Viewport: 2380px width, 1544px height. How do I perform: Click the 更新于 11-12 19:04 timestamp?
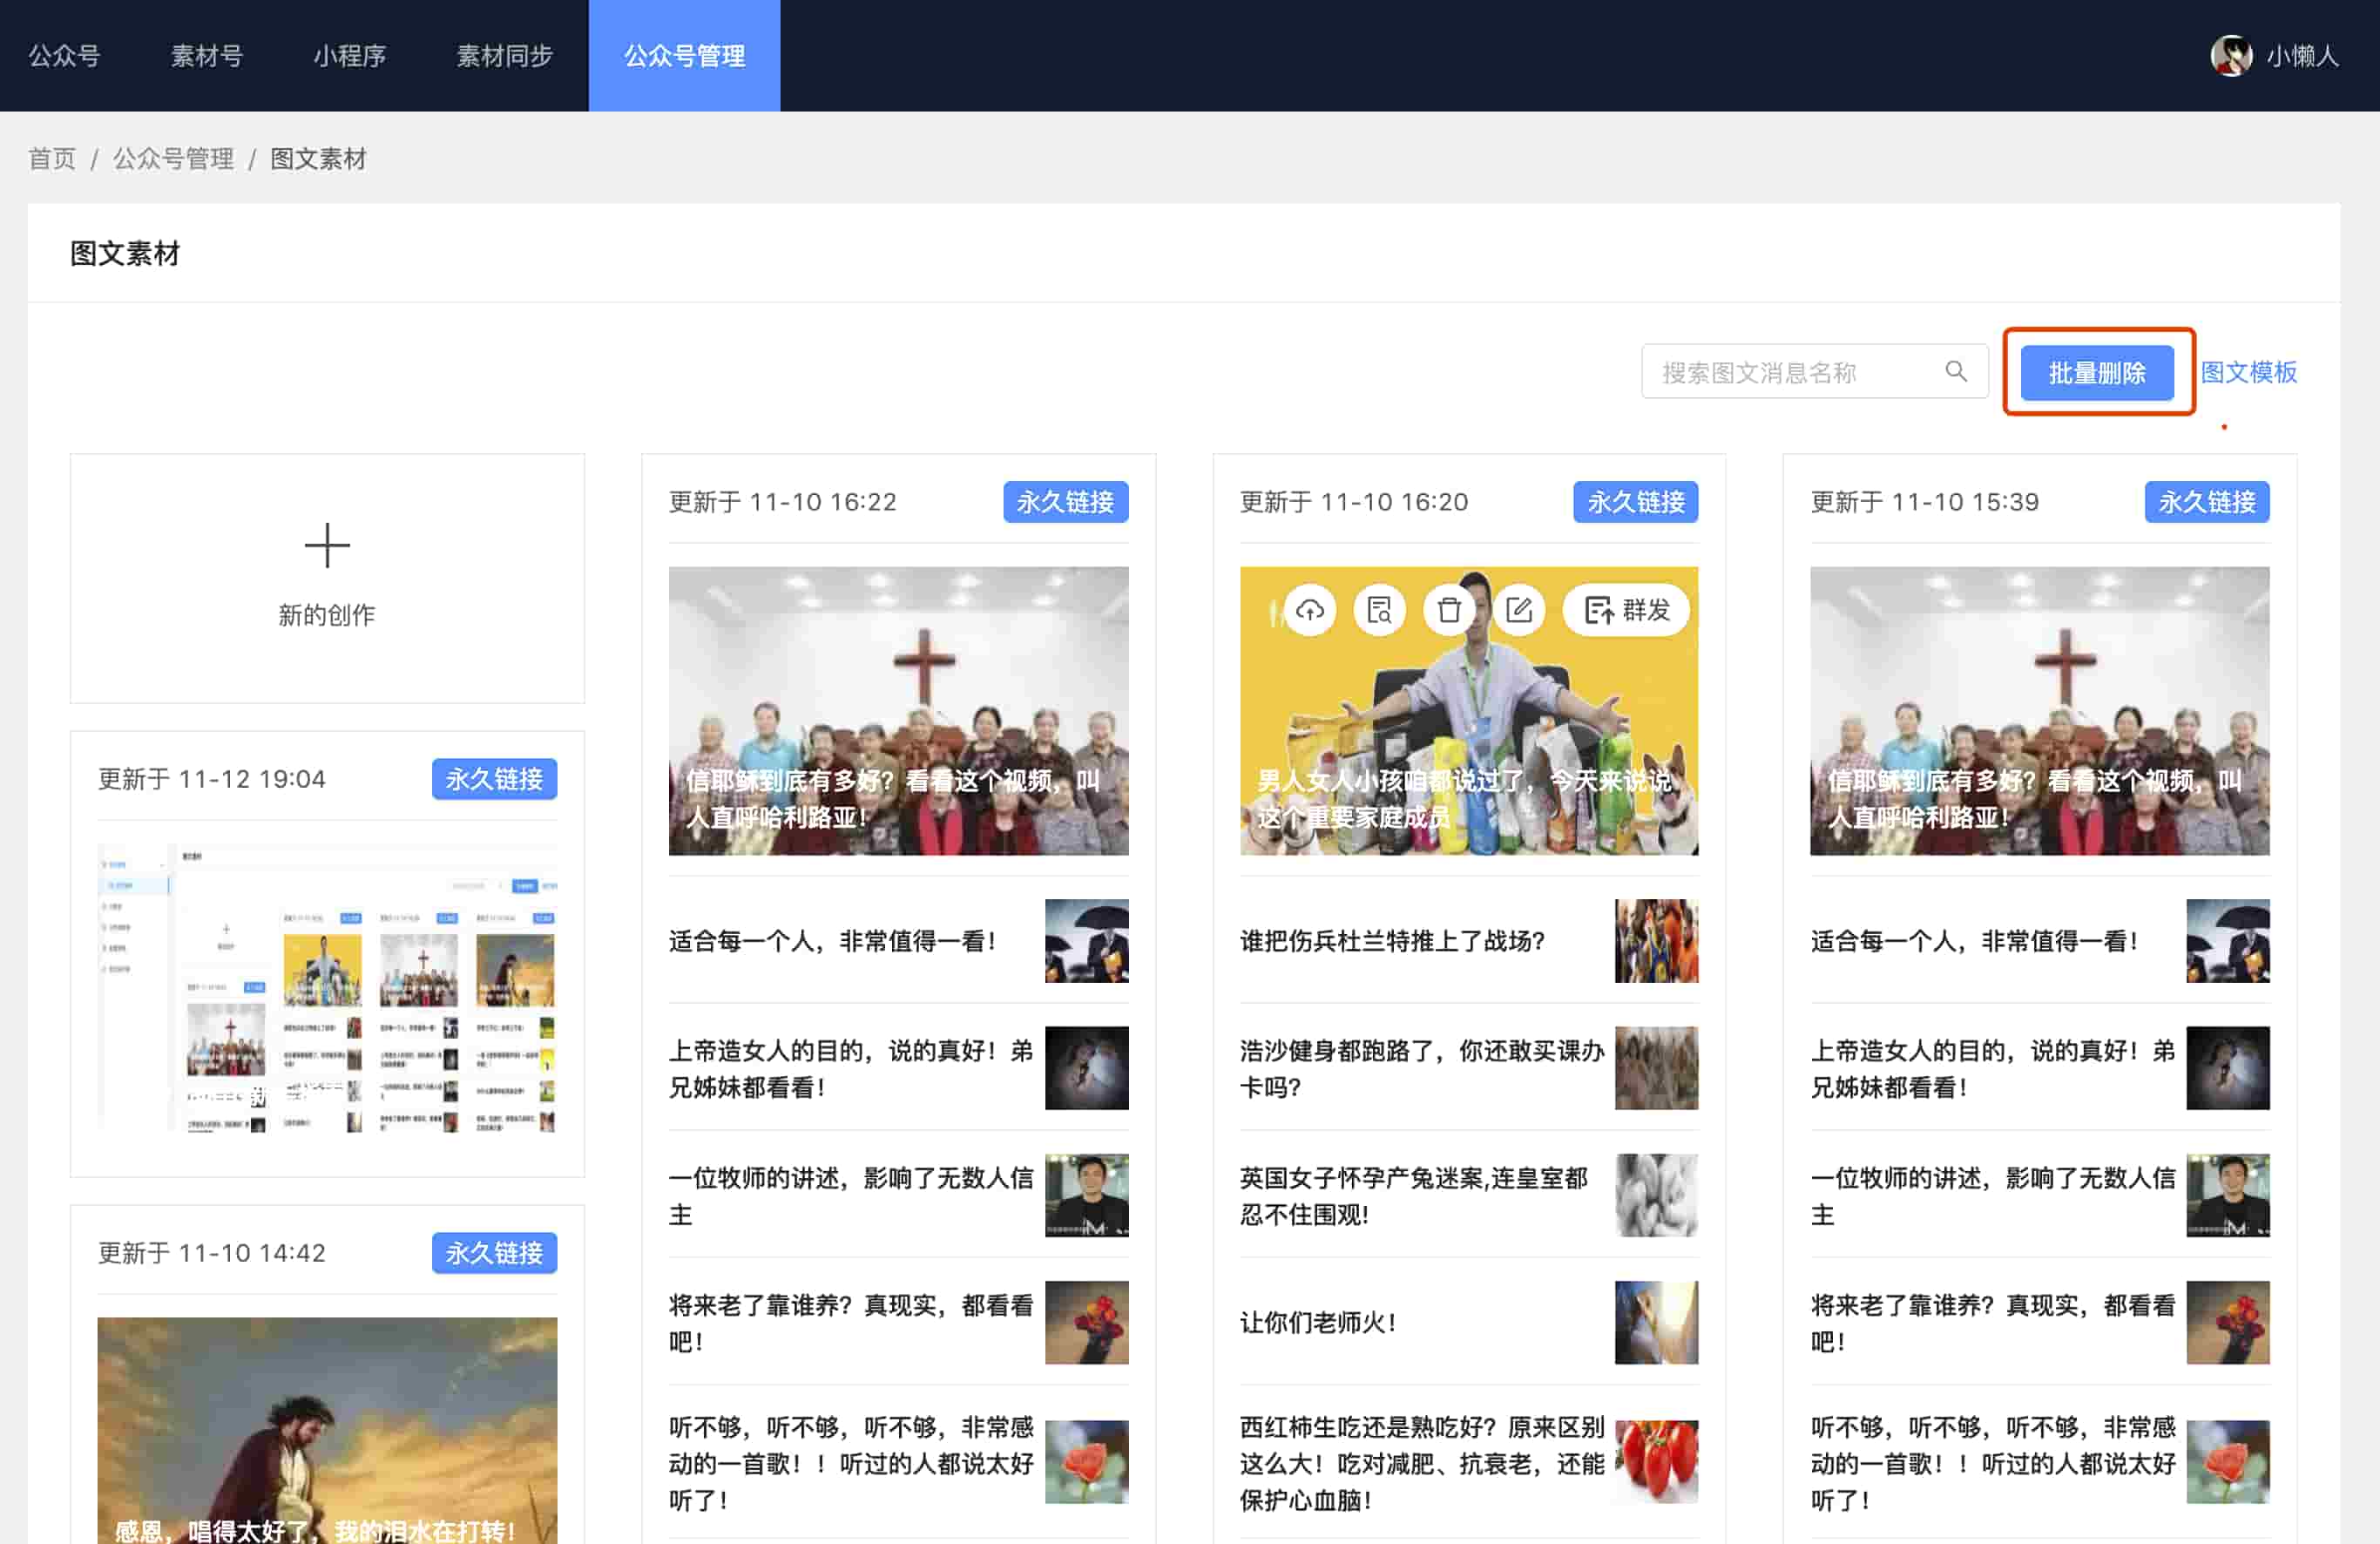[212, 779]
